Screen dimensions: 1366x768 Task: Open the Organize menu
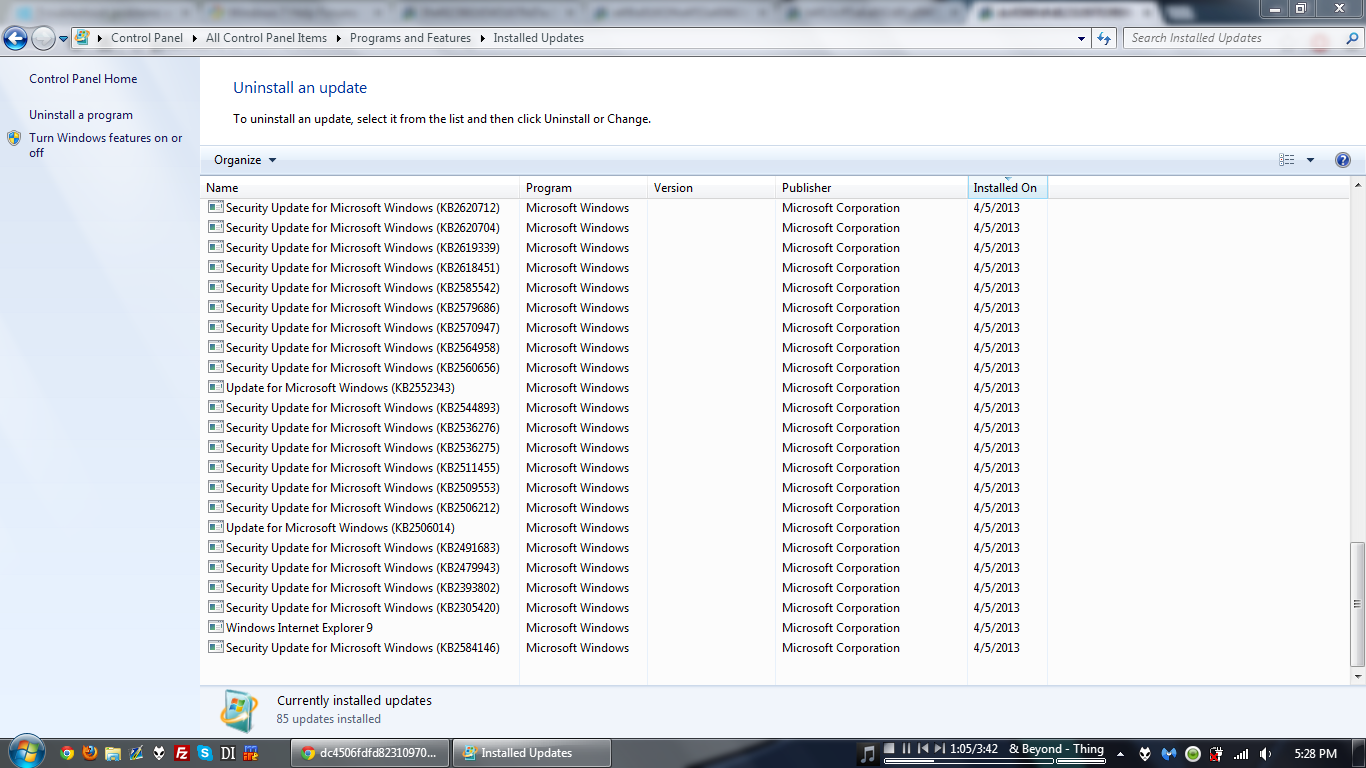(245, 160)
